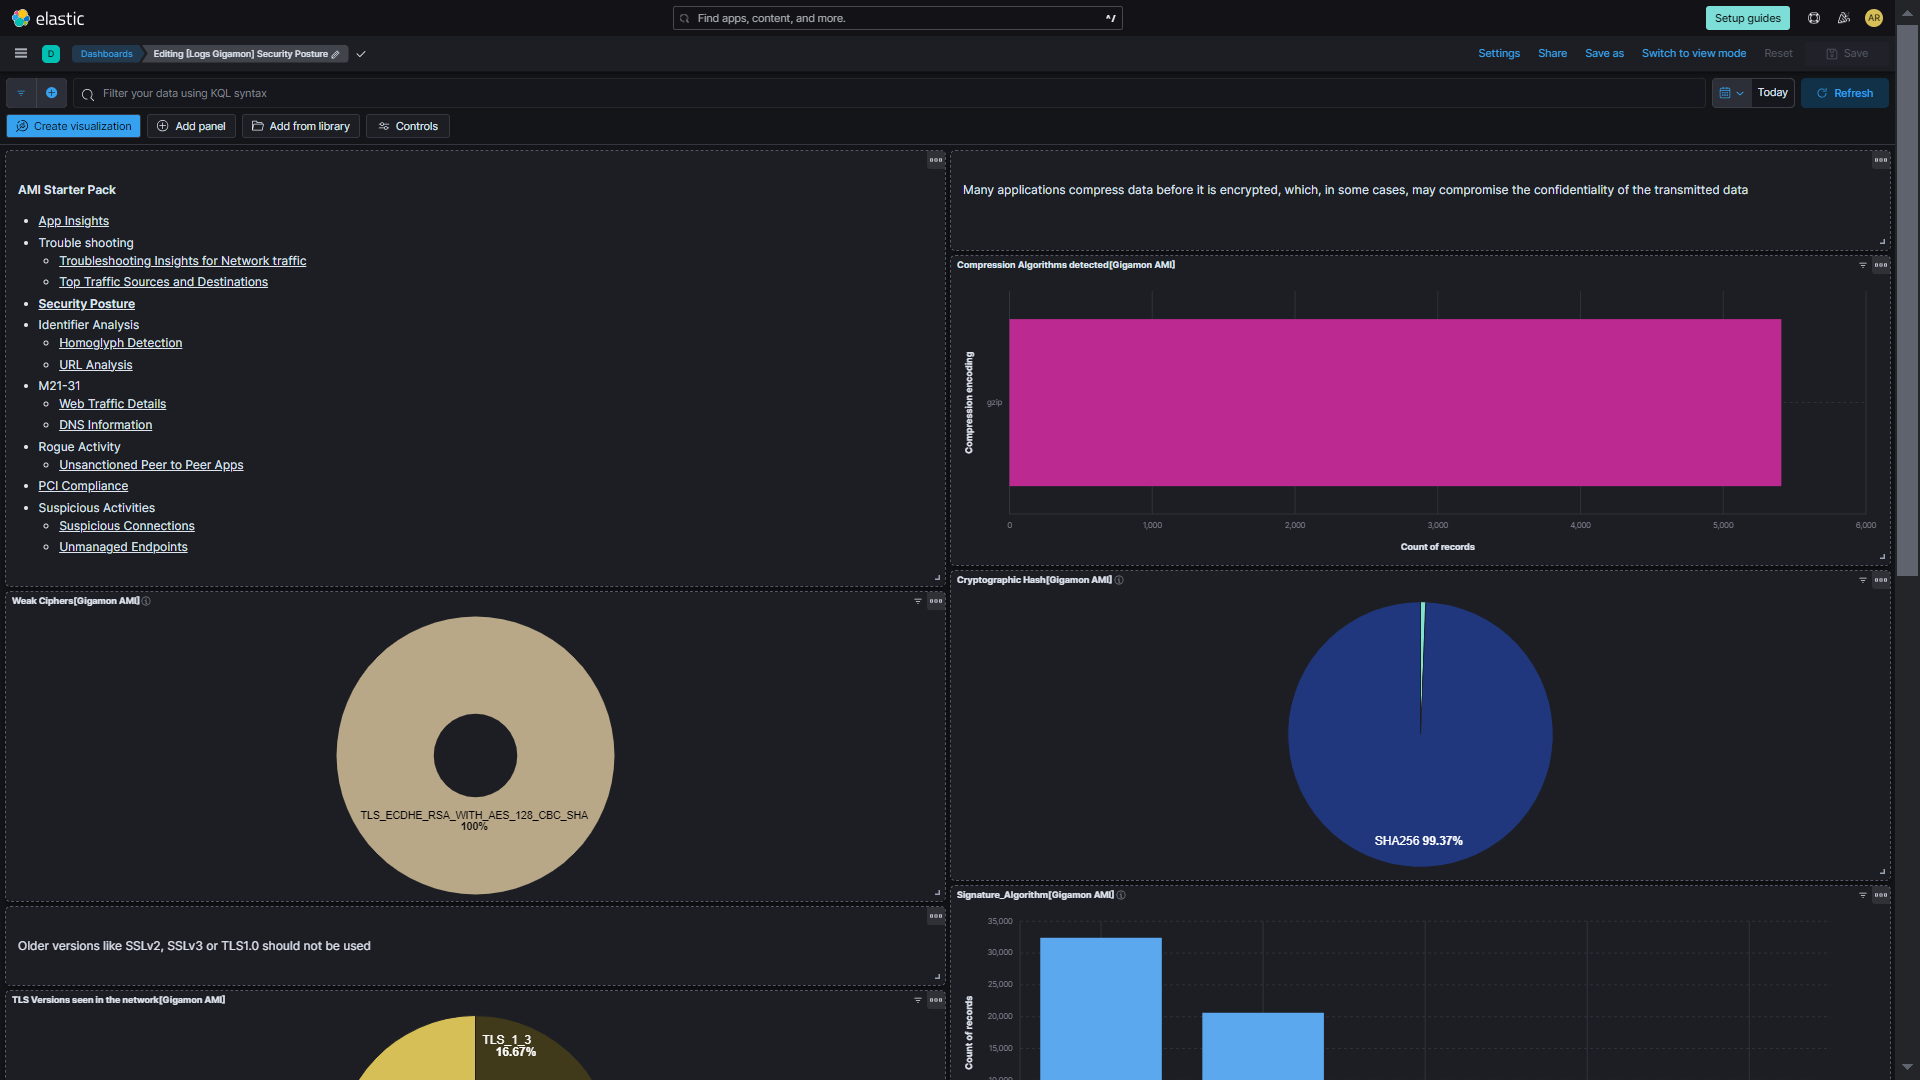Open Unmanaged Endpoints link
This screenshot has width=1920, height=1080.
(x=123, y=547)
